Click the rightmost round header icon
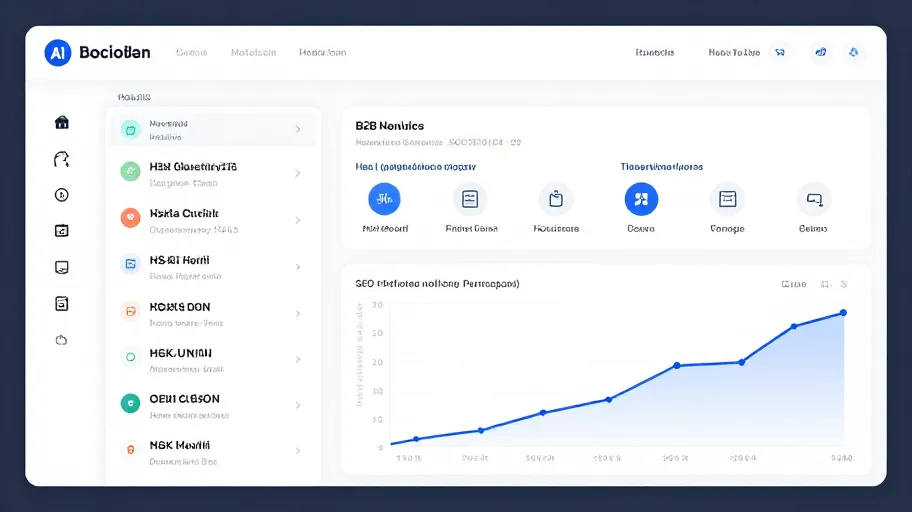Viewport: 912px width, 512px height. click(x=854, y=52)
